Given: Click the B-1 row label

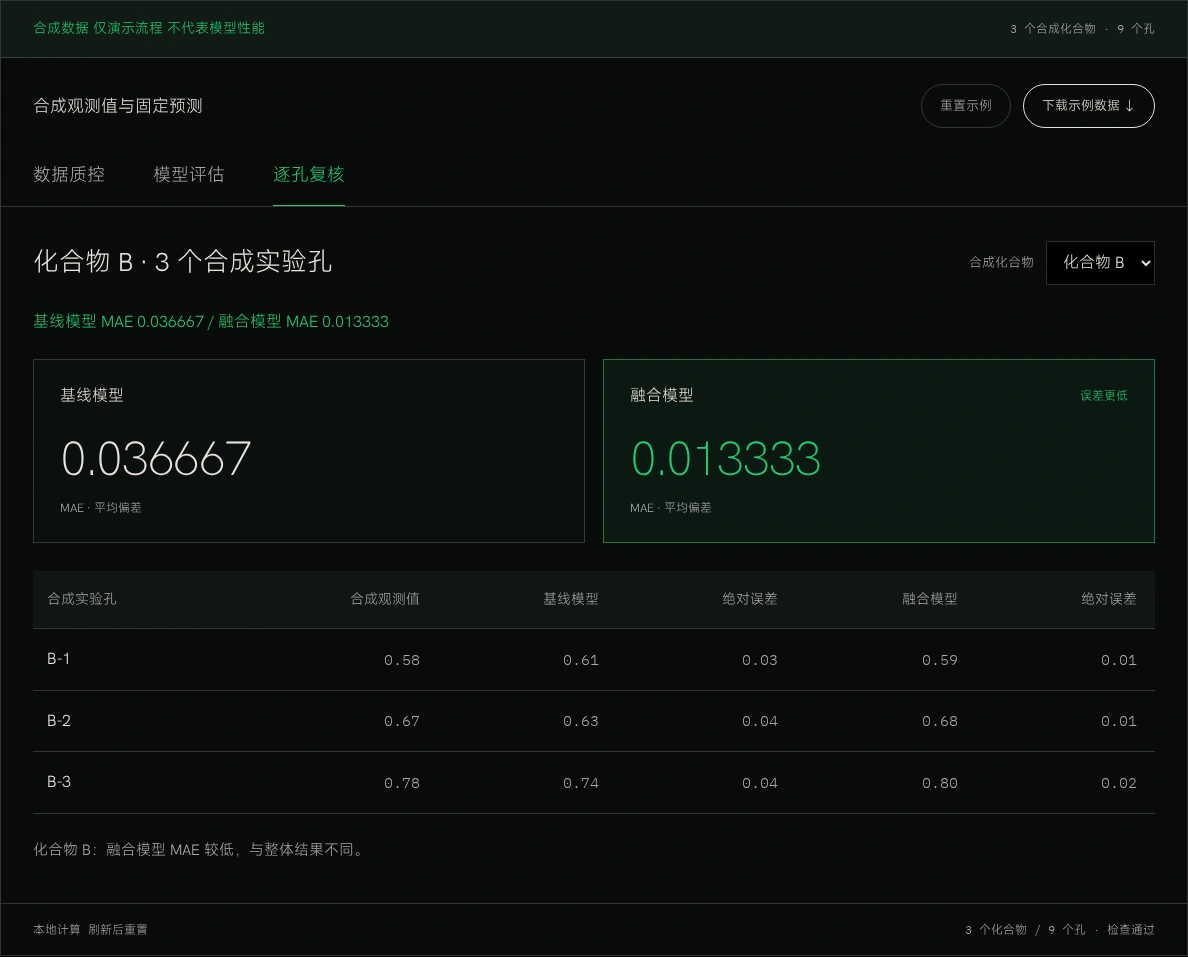Looking at the screenshot, I should pyautogui.click(x=58, y=659).
